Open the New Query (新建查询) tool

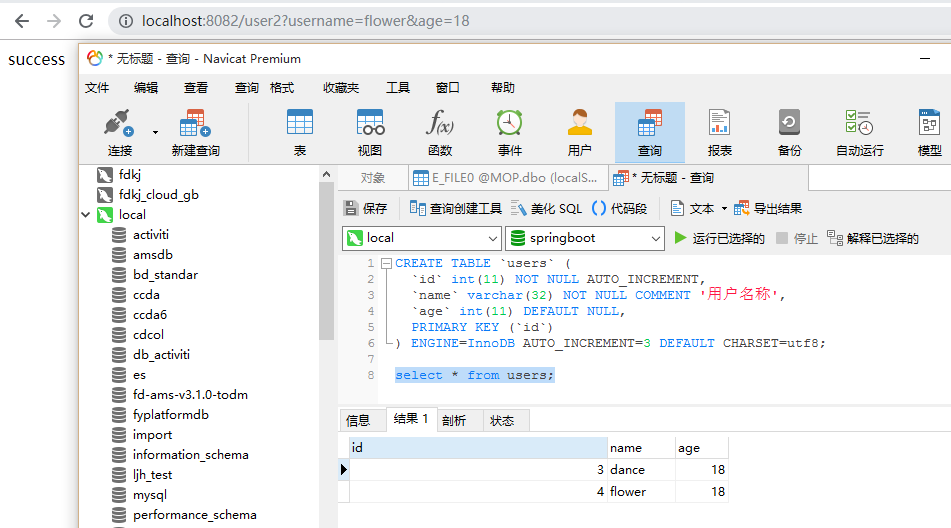pos(195,133)
